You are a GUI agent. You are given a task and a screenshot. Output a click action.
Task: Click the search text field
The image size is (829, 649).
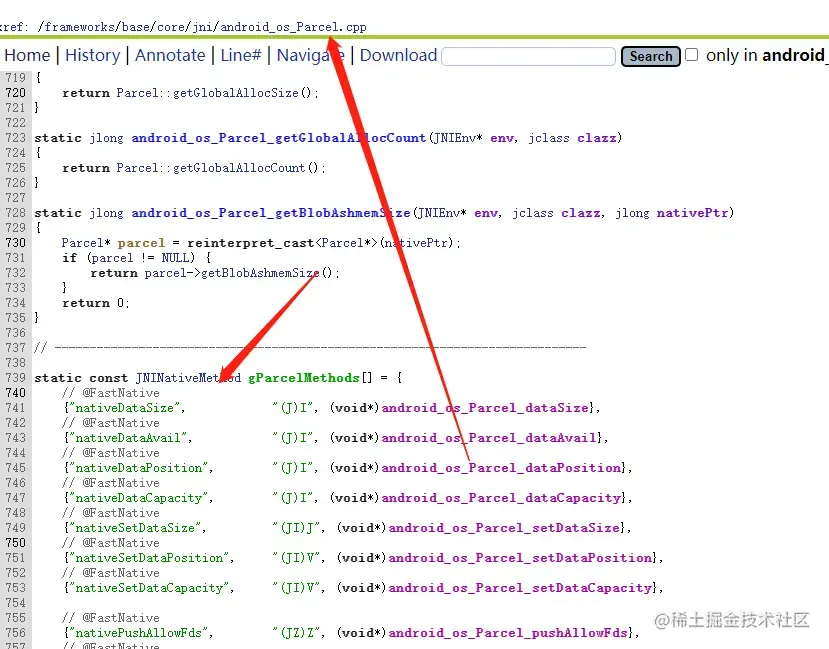pos(528,56)
